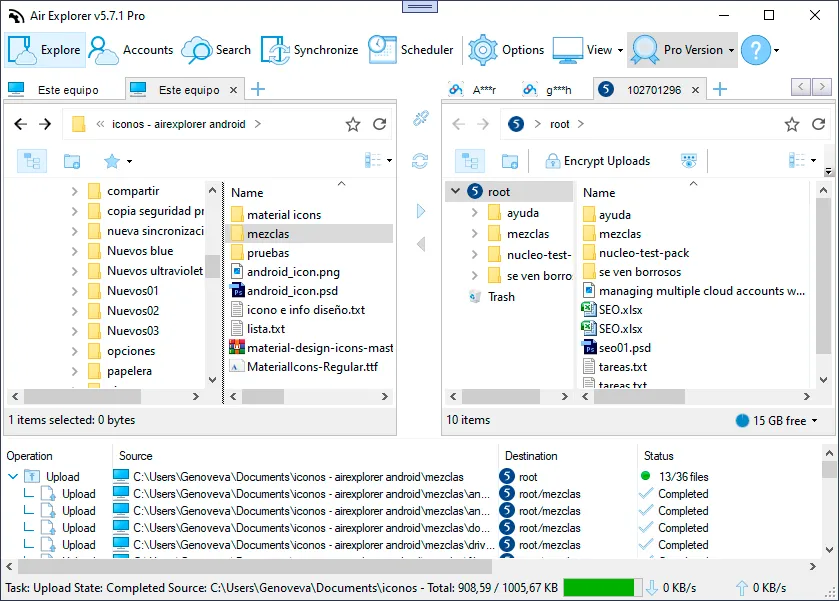Open the Accounts manager
839x601 pixels.
(x=131, y=50)
